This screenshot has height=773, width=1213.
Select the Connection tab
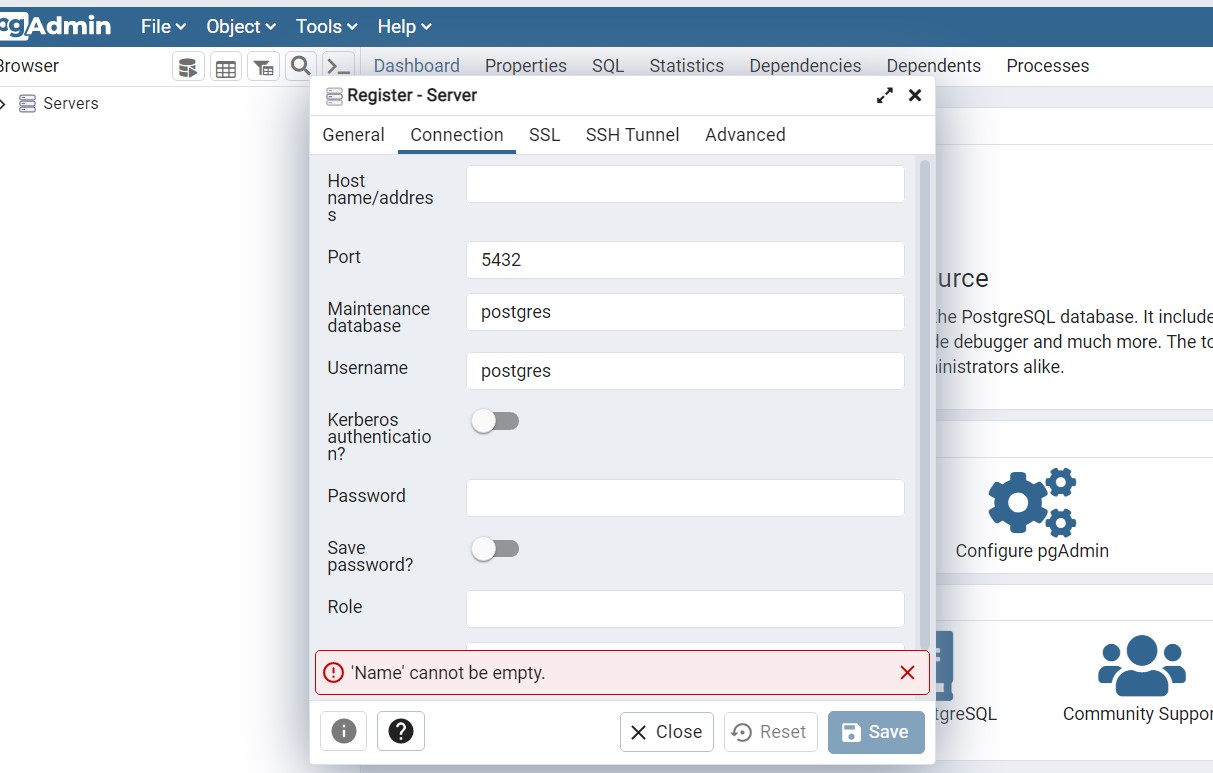(457, 135)
